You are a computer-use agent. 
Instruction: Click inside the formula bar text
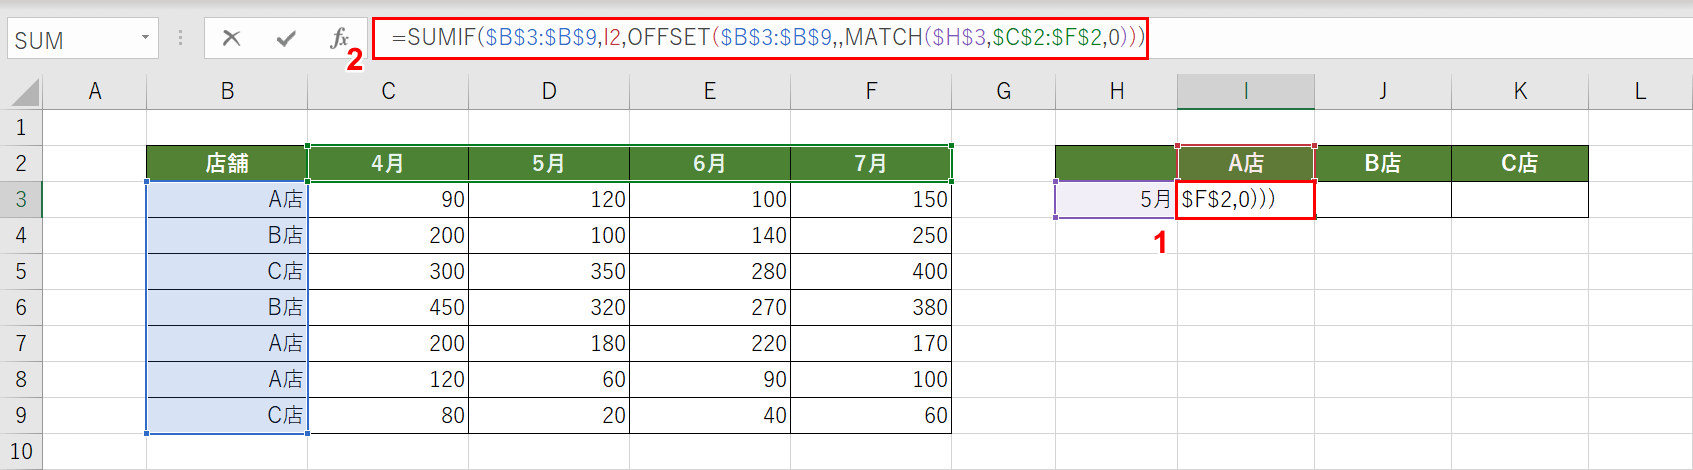point(760,38)
